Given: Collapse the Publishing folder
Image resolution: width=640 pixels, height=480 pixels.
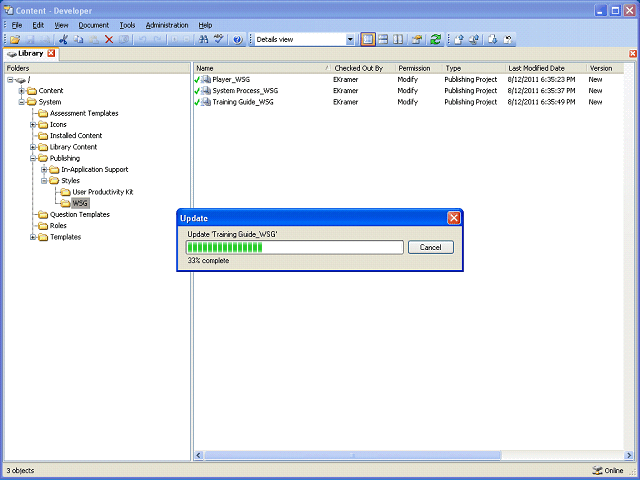Looking at the screenshot, I should click(x=33, y=158).
